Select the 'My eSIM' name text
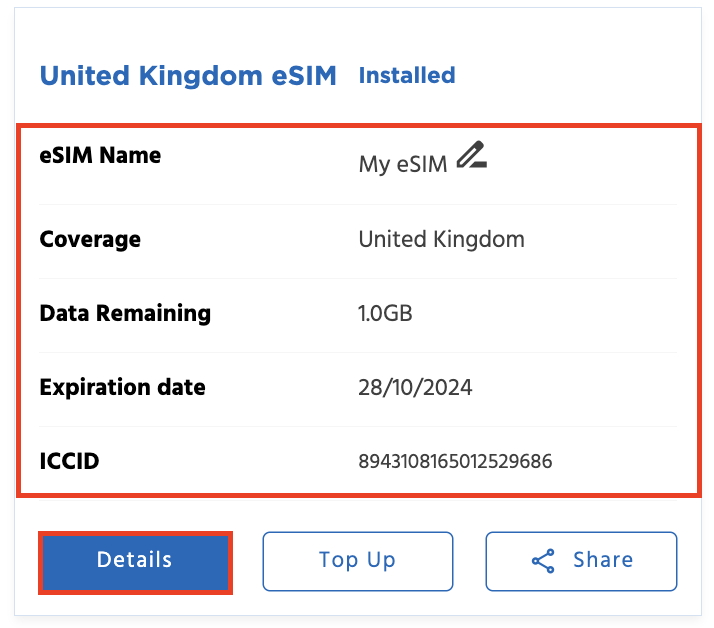 [x=403, y=165]
